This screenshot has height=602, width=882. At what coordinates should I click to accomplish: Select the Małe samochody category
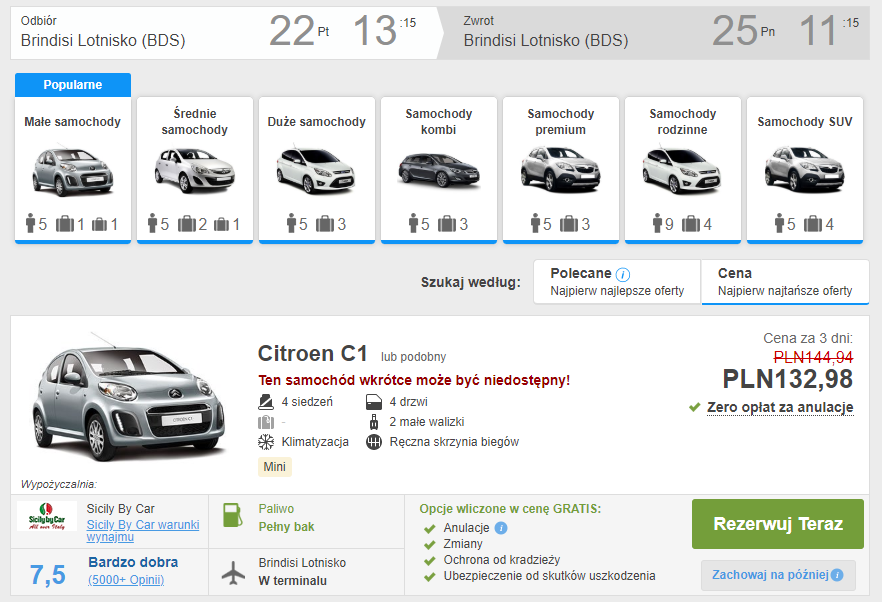(x=72, y=169)
